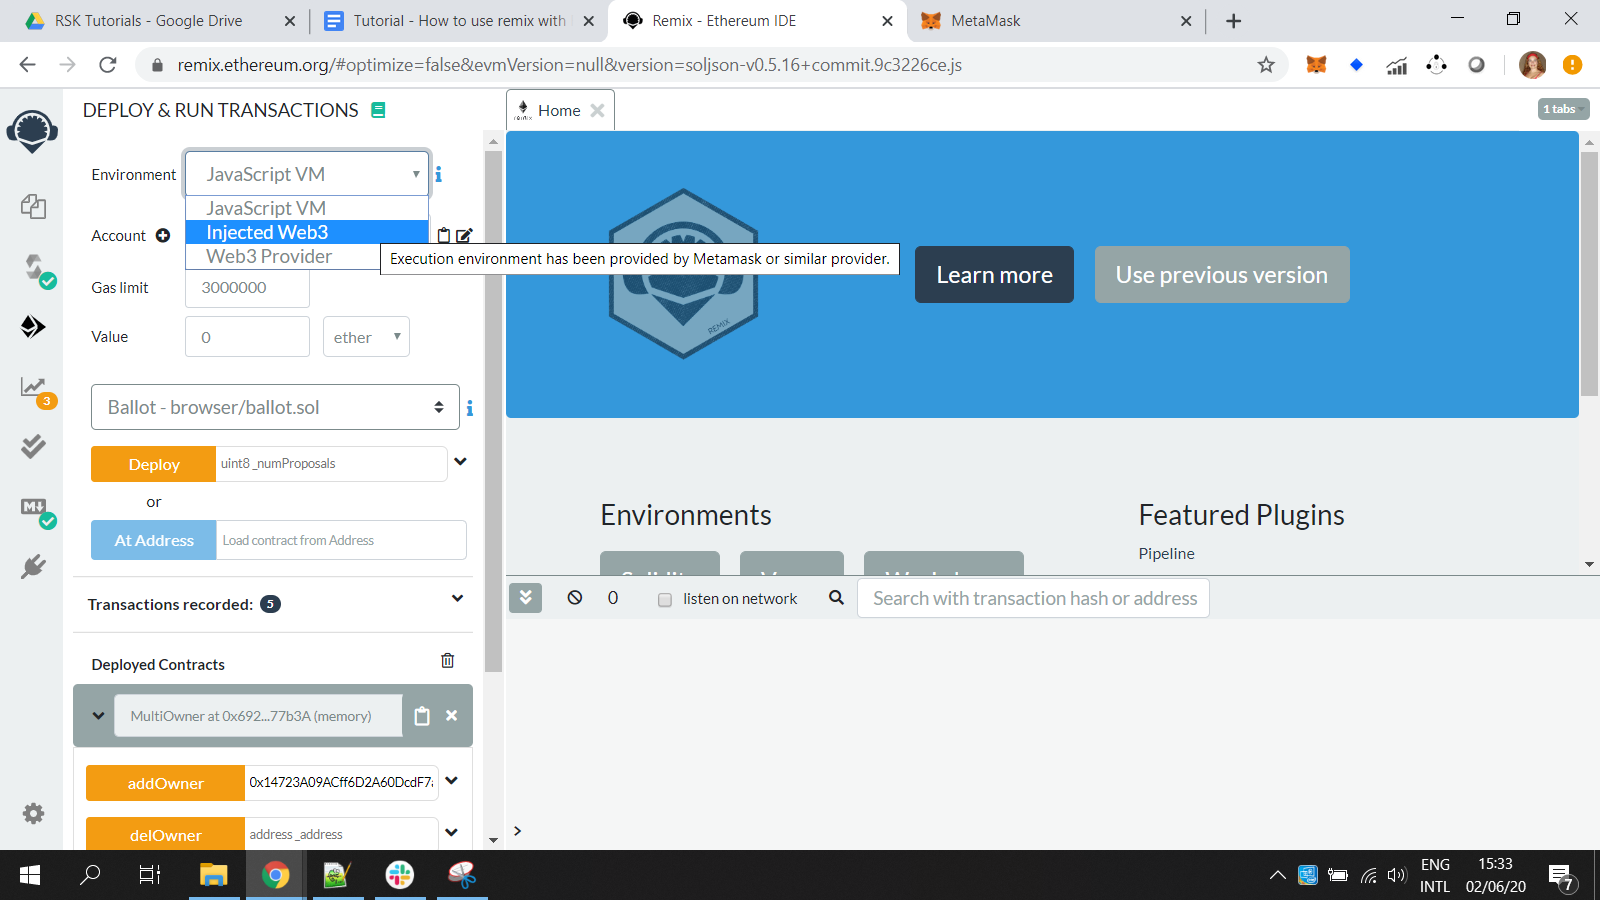The width and height of the screenshot is (1600, 900).
Task: Clear the terminal console icon
Action: [x=575, y=597]
